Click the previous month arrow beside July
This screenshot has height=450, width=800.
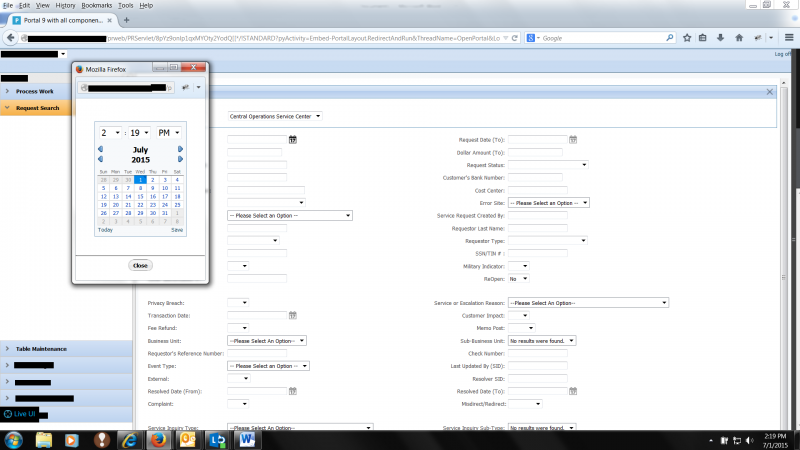100,149
